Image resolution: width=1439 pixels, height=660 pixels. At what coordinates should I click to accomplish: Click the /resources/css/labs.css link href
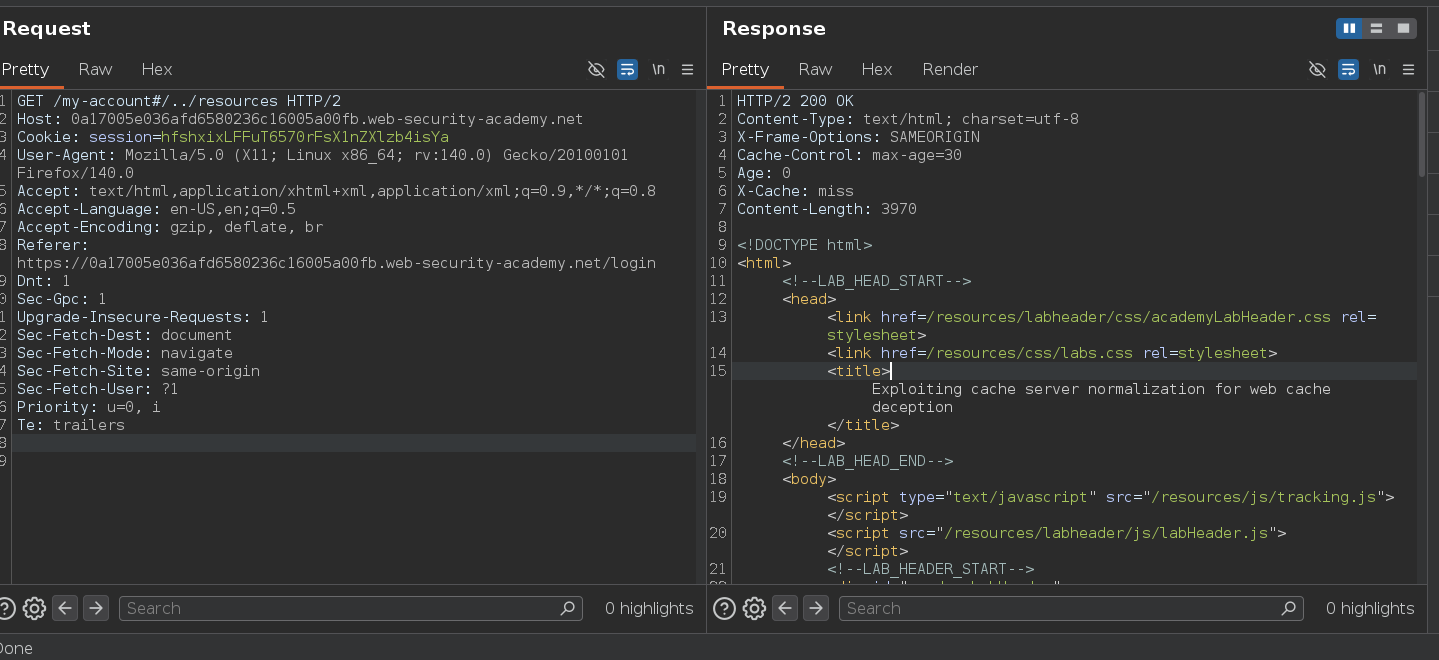pyautogui.click(x=1028, y=353)
